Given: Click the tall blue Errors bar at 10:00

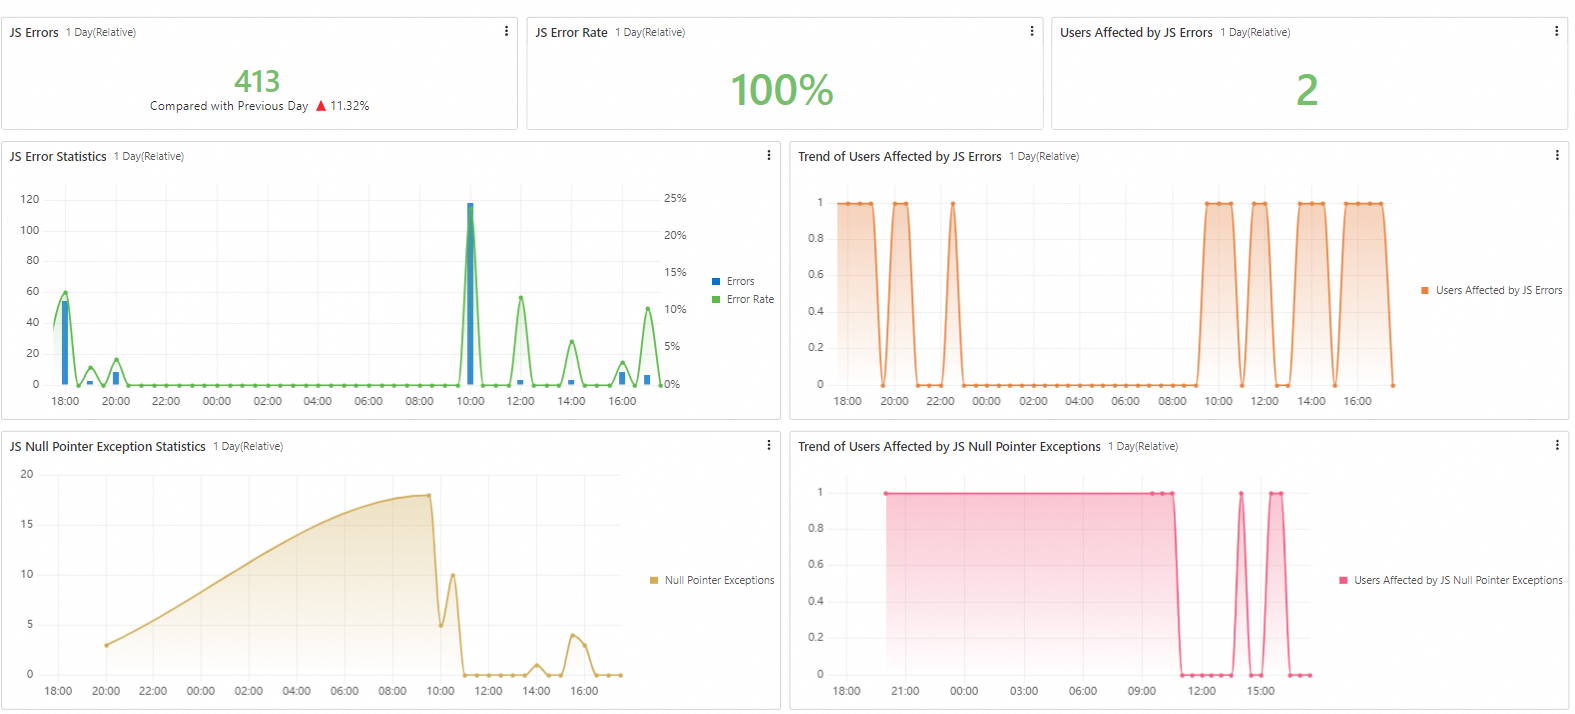Looking at the screenshot, I should [470, 294].
